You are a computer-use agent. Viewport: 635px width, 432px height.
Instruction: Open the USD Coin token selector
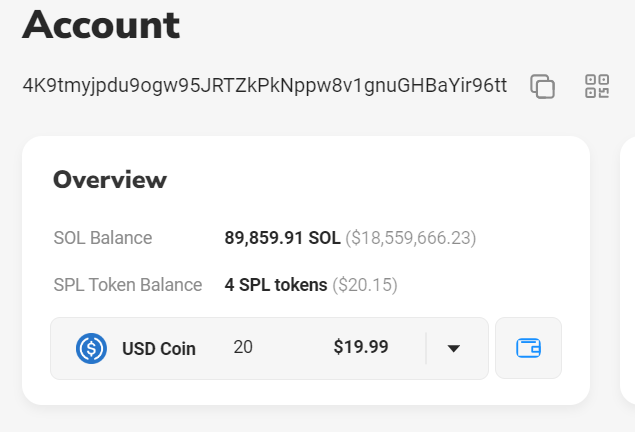[269, 348]
